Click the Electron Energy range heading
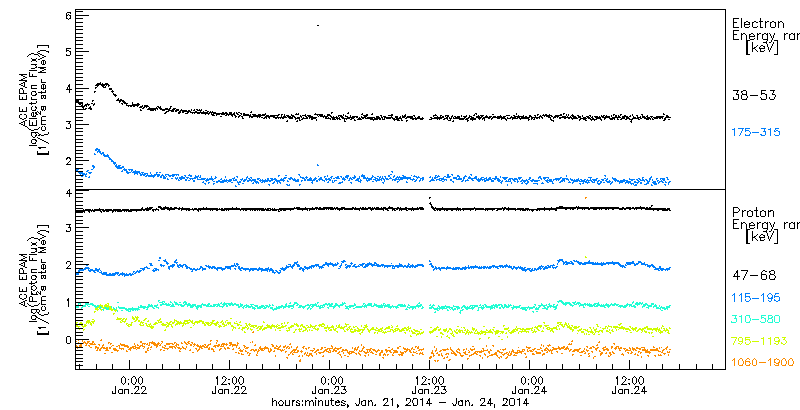This screenshot has height=410, width=800. click(765, 36)
